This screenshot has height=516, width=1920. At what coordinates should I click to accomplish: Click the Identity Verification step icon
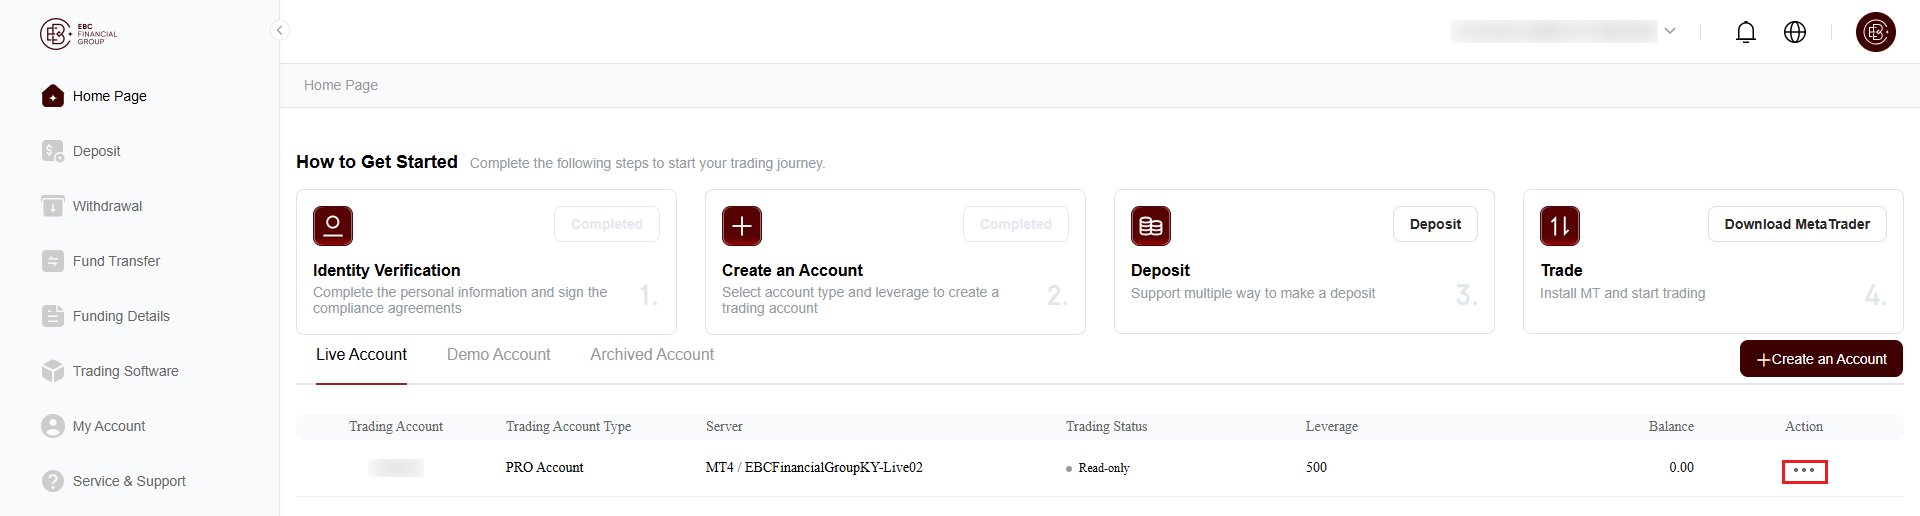(x=333, y=226)
